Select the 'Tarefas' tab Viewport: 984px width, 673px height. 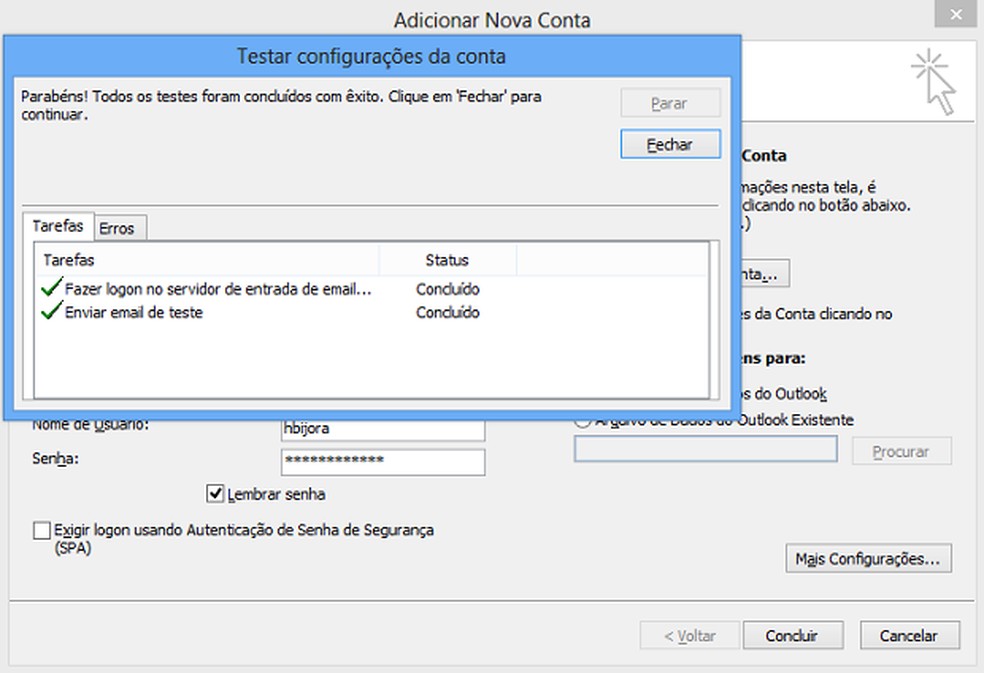click(57, 227)
